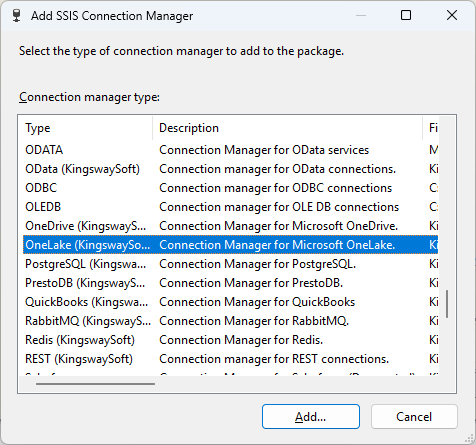Click the dialog's title bar app icon
The height and width of the screenshot is (445, 476).
[x=16, y=16]
